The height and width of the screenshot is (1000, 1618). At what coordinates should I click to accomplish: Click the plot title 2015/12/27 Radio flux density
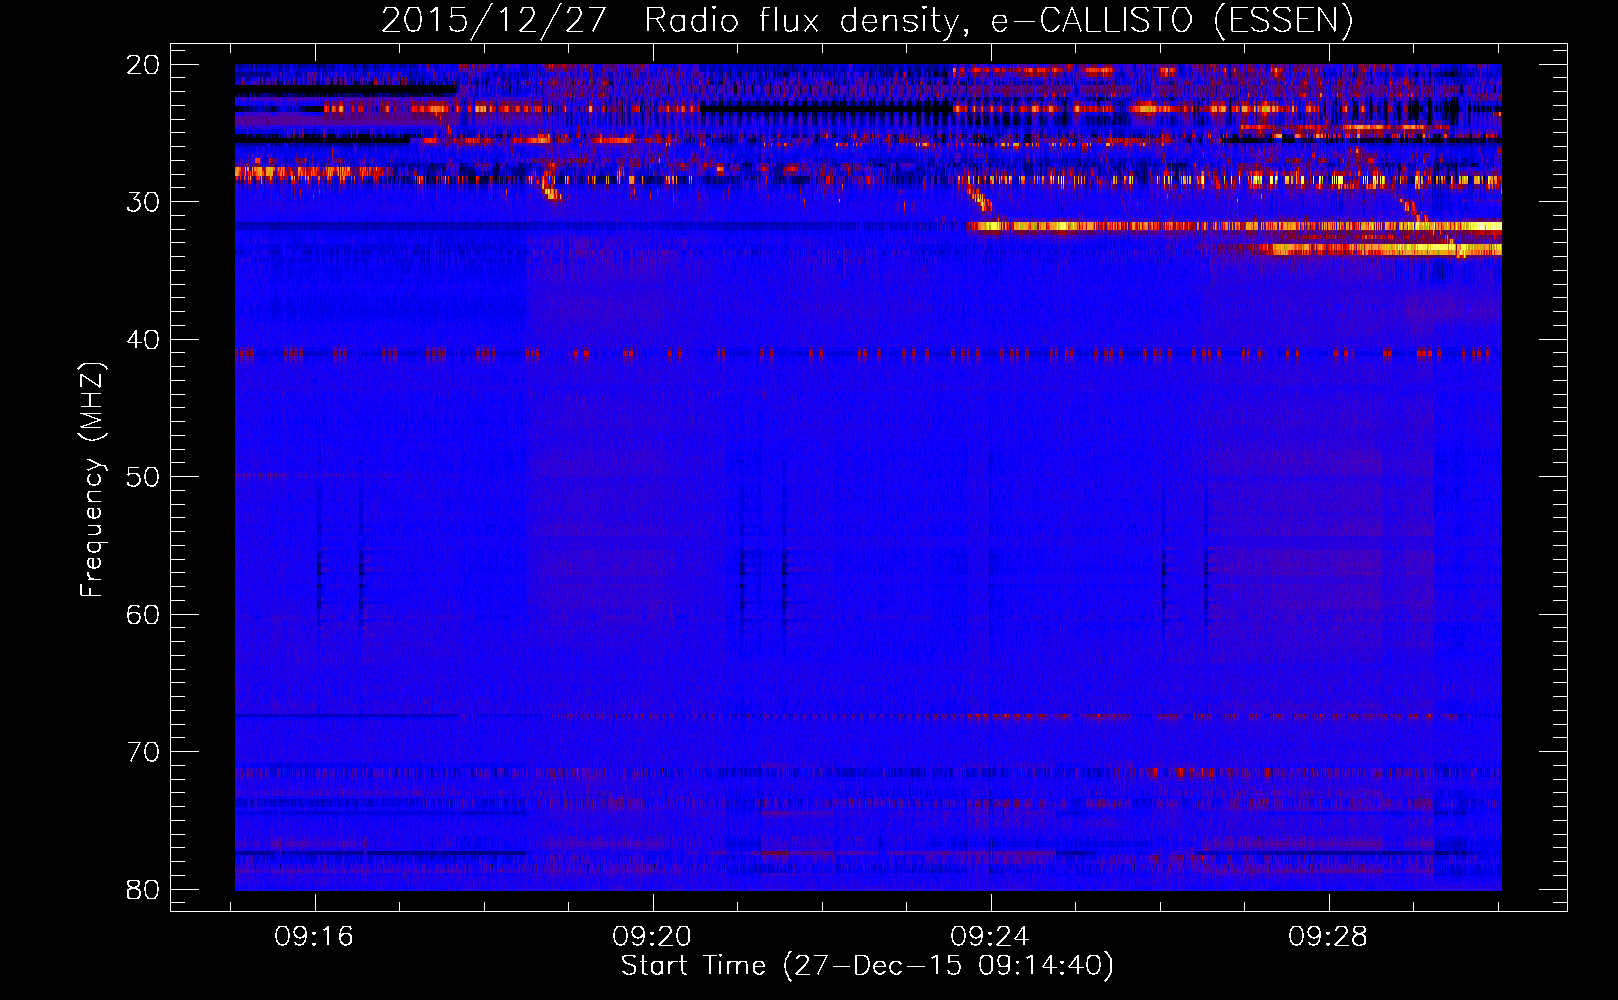point(867,21)
